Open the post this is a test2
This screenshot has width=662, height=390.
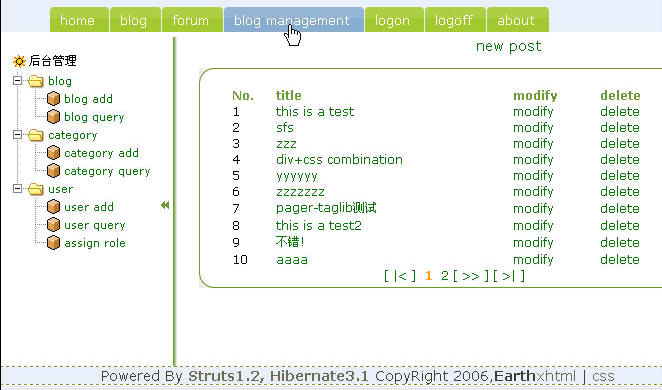(319, 226)
